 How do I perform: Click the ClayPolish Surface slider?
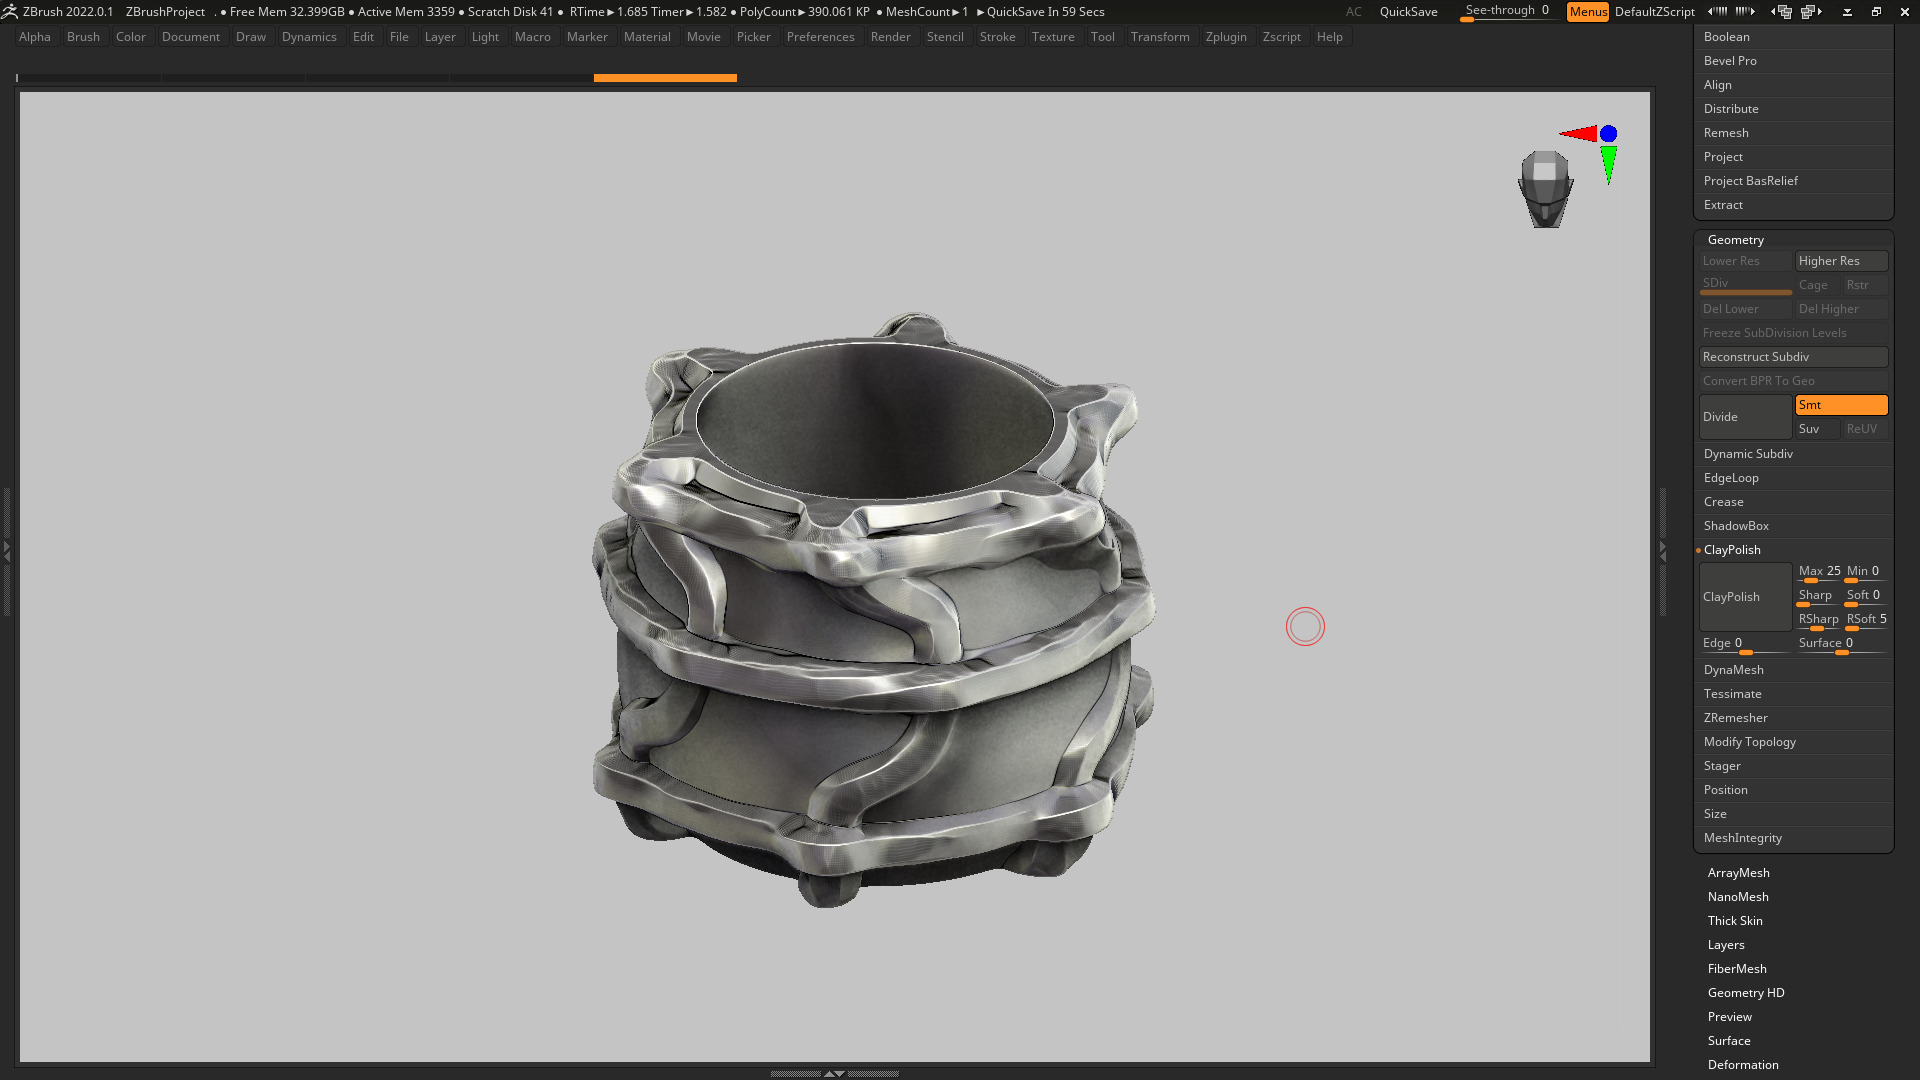coord(1841,644)
